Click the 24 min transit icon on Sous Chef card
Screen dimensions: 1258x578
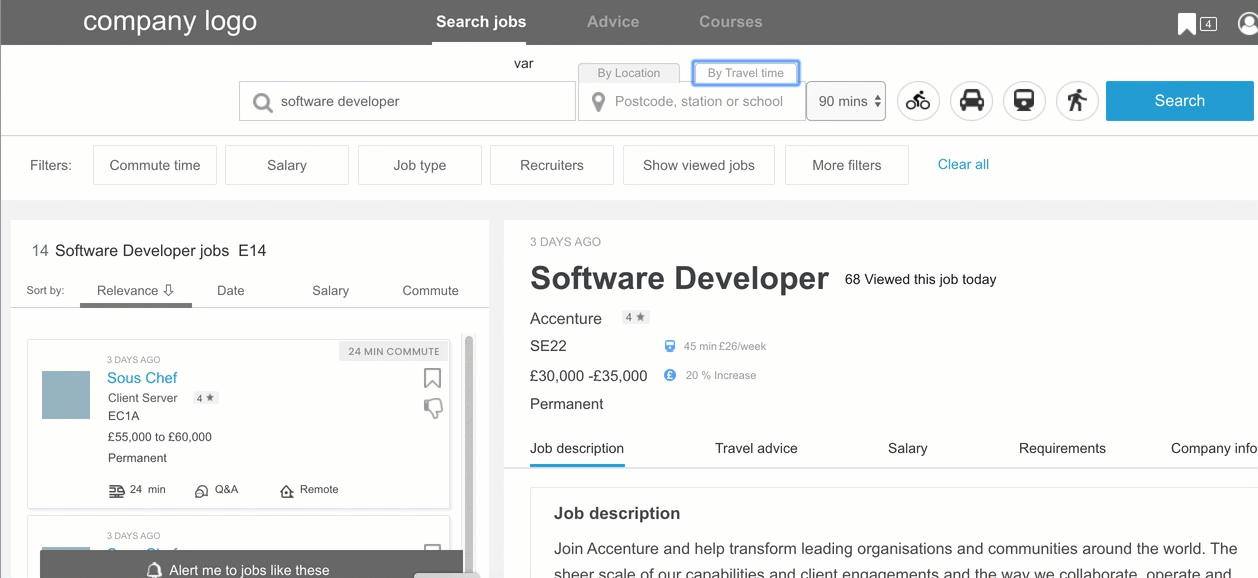pos(116,490)
